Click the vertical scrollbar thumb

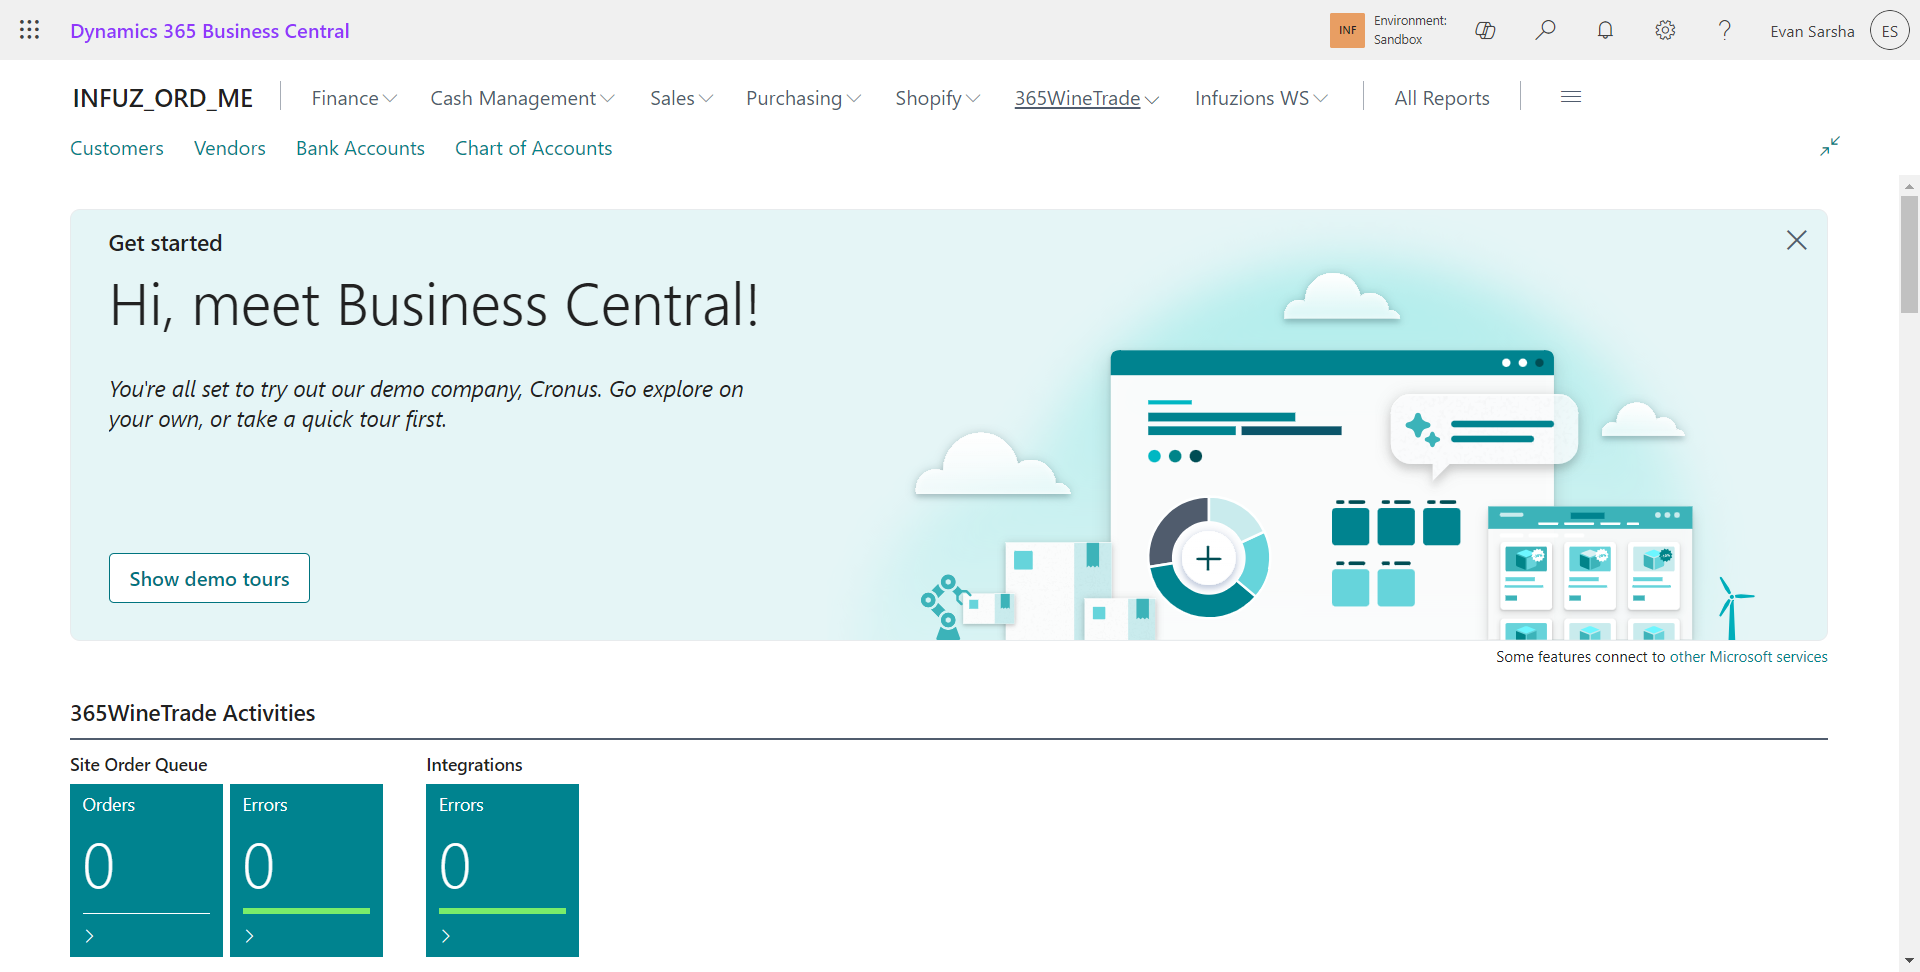(x=1909, y=255)
